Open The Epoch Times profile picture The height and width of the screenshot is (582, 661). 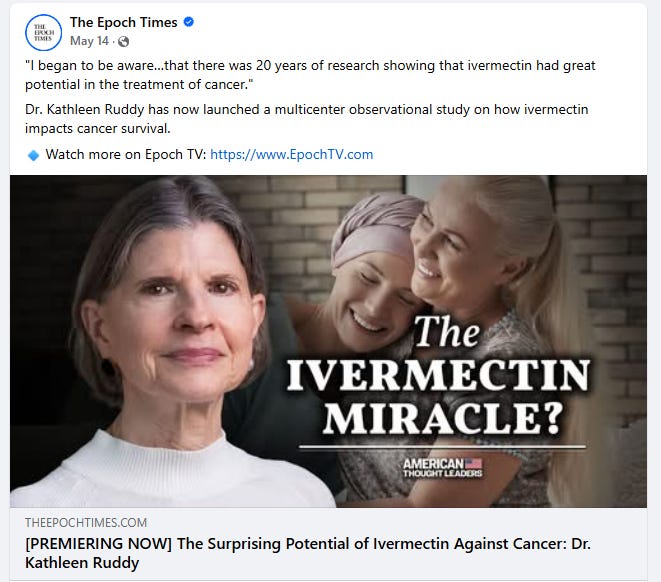43,32
